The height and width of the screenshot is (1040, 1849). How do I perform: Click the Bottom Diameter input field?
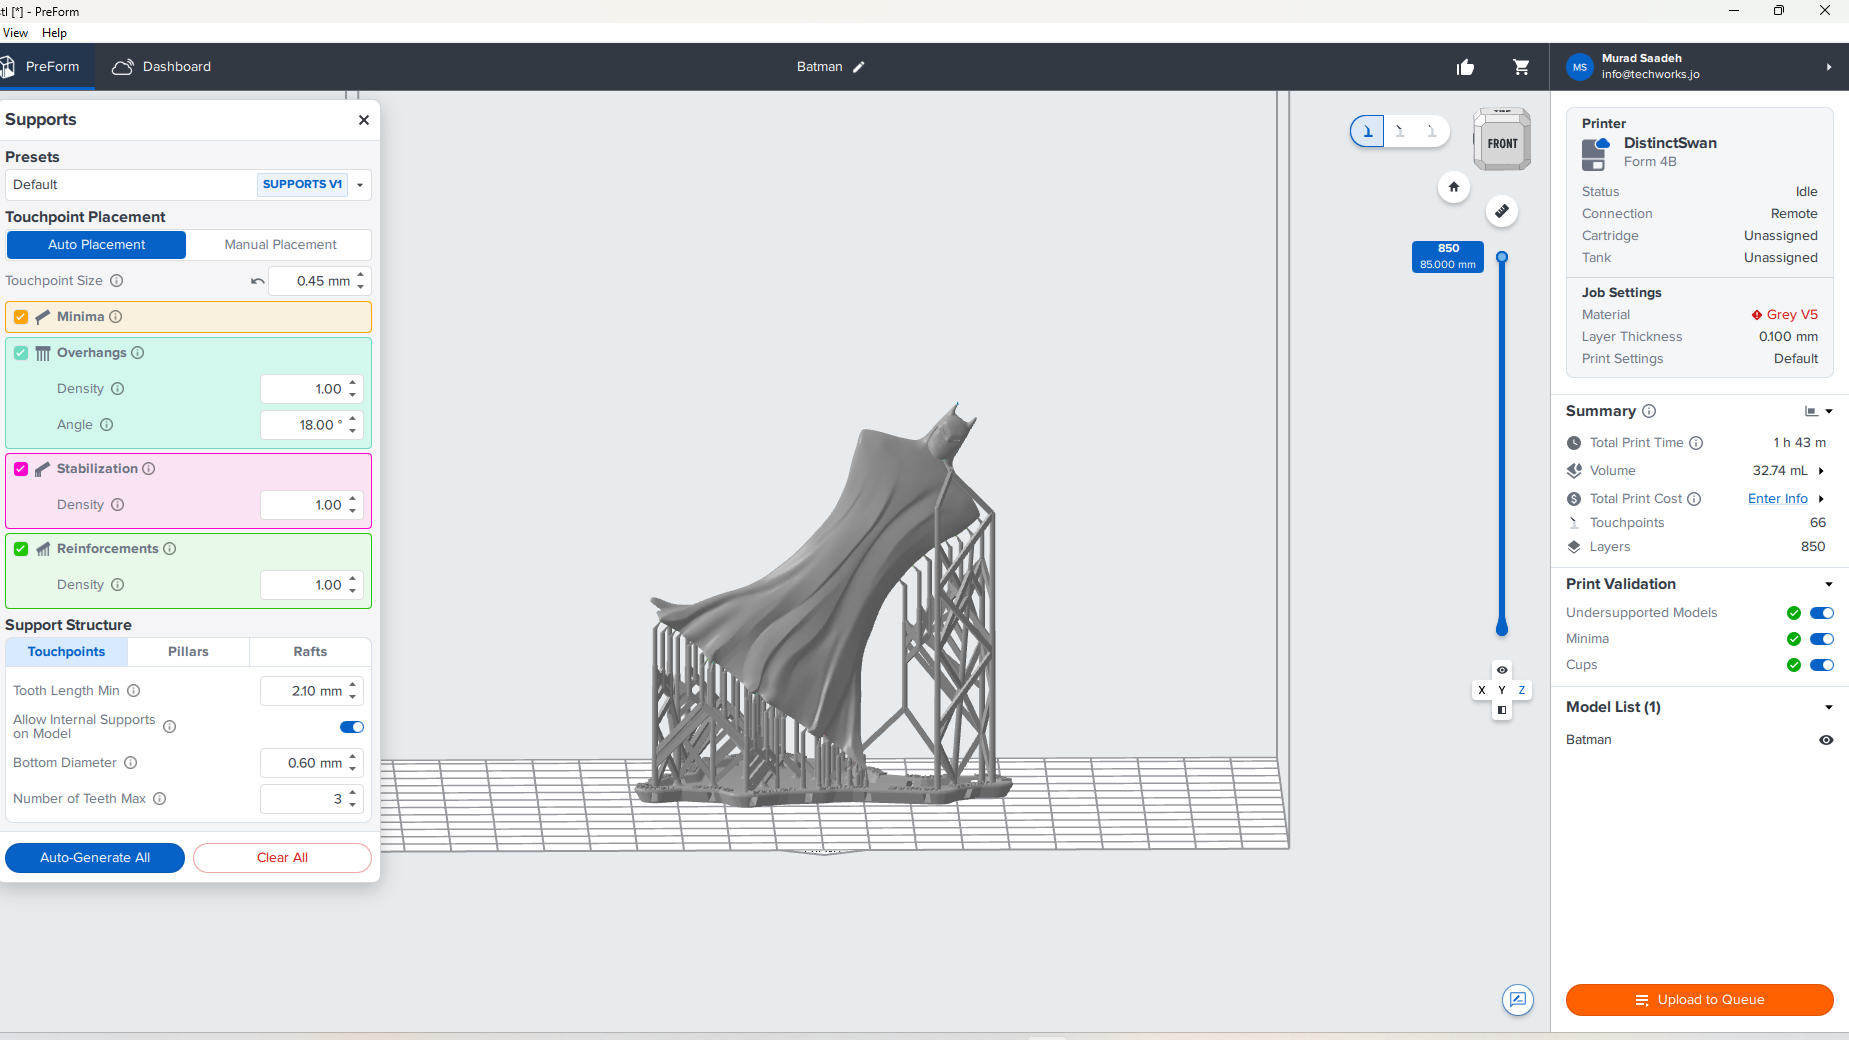pos(311,763)
